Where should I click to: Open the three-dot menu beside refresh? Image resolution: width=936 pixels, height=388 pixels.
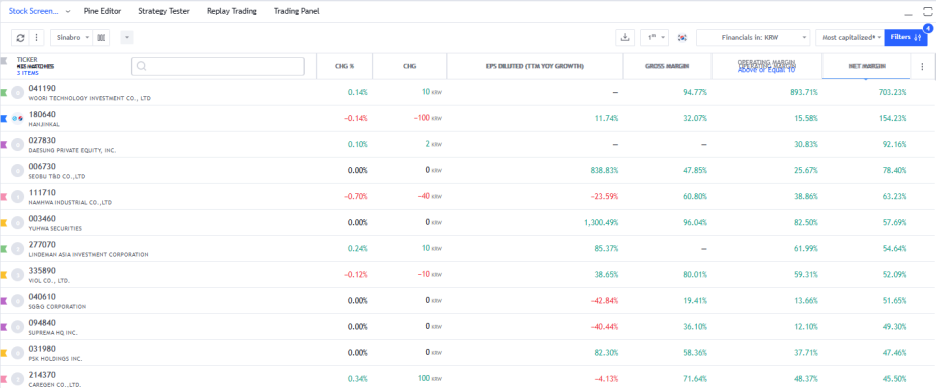[x=36, y=38]
